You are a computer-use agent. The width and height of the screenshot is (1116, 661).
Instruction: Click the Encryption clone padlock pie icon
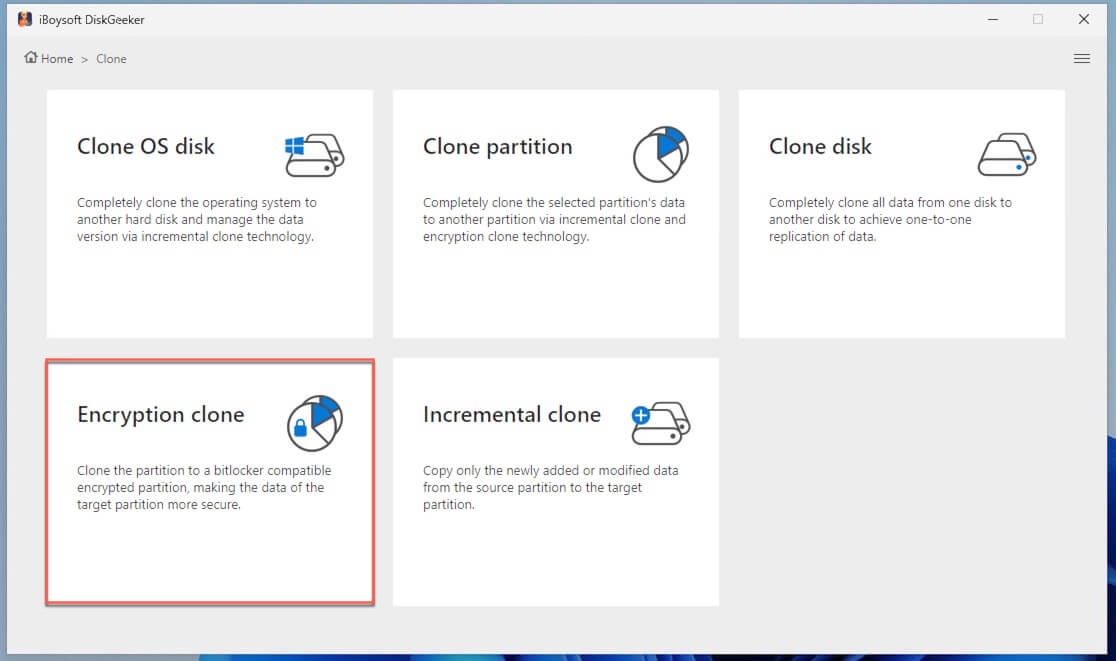click(315, 423)
